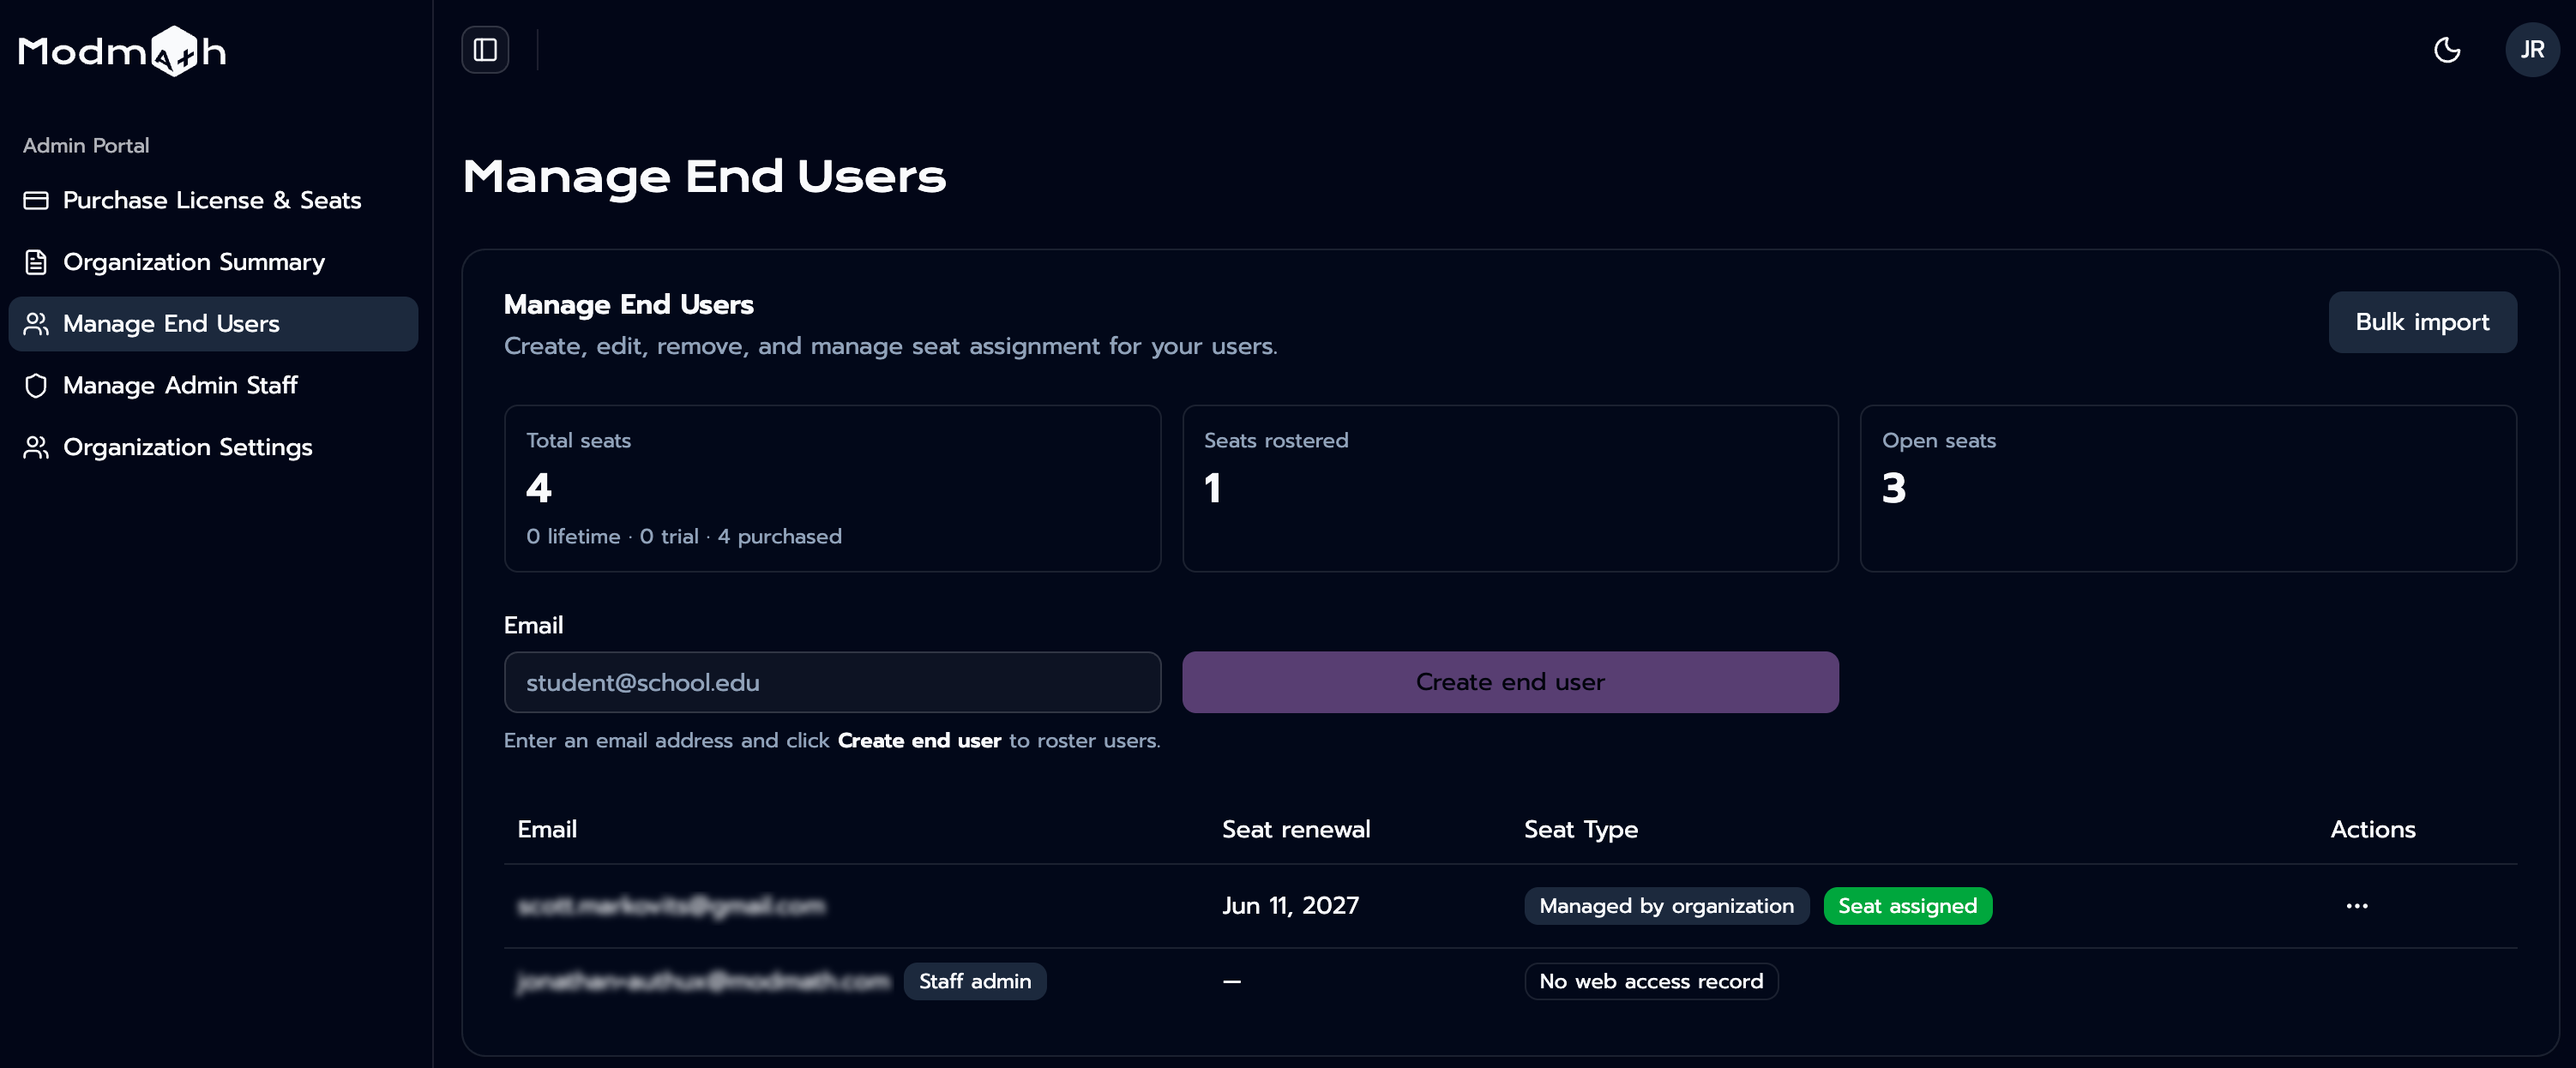2576x1068 pixels.
Task: Click the Email column header in table
Action: coord(547,830)
